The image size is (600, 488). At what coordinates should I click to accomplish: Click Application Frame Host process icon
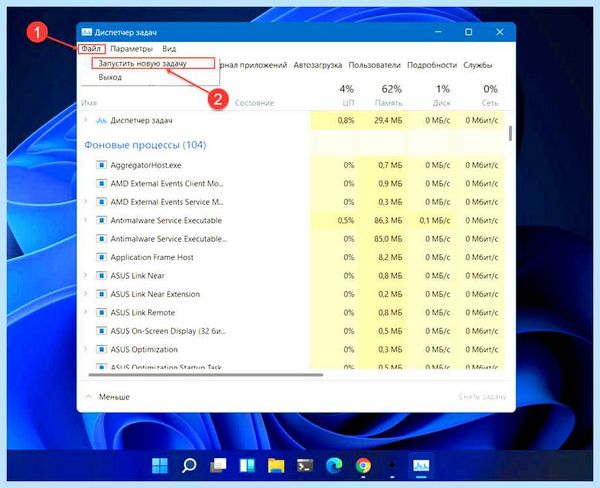[101, 257]
